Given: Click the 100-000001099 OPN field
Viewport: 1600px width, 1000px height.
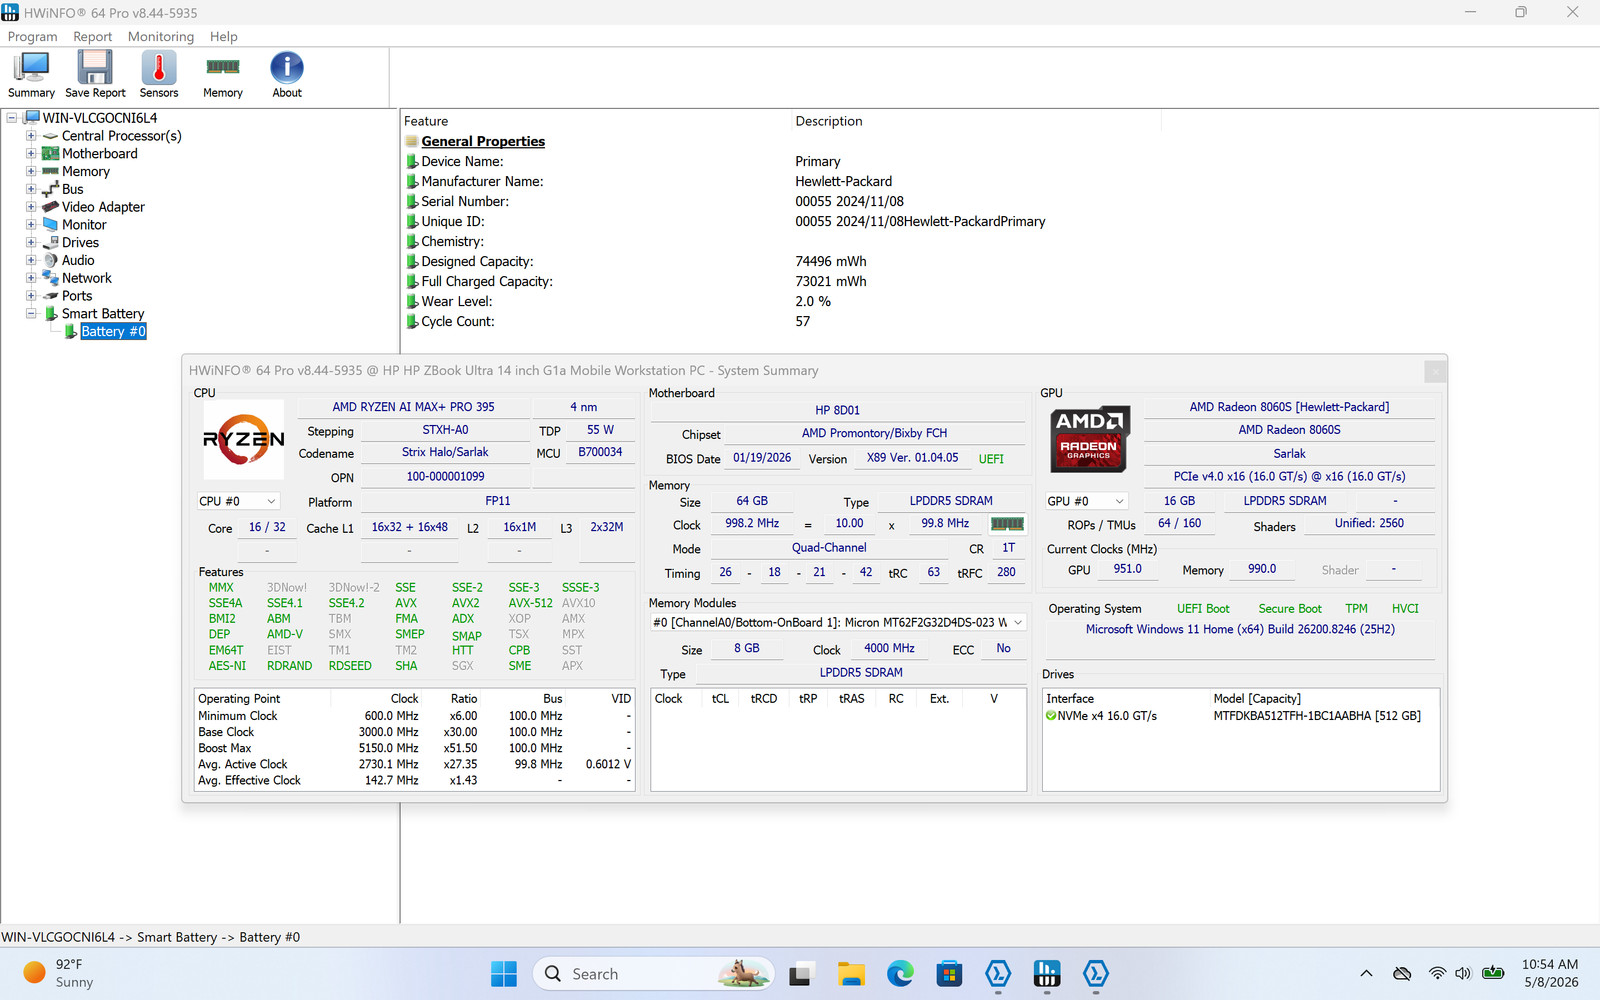Looking at the screenshot, I should (445, 477).
